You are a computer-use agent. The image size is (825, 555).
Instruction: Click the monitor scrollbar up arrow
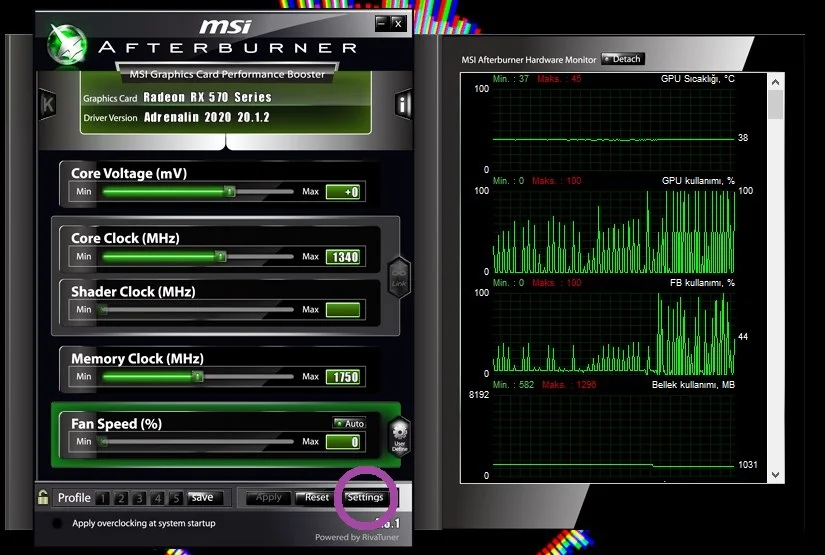(776, 82)
